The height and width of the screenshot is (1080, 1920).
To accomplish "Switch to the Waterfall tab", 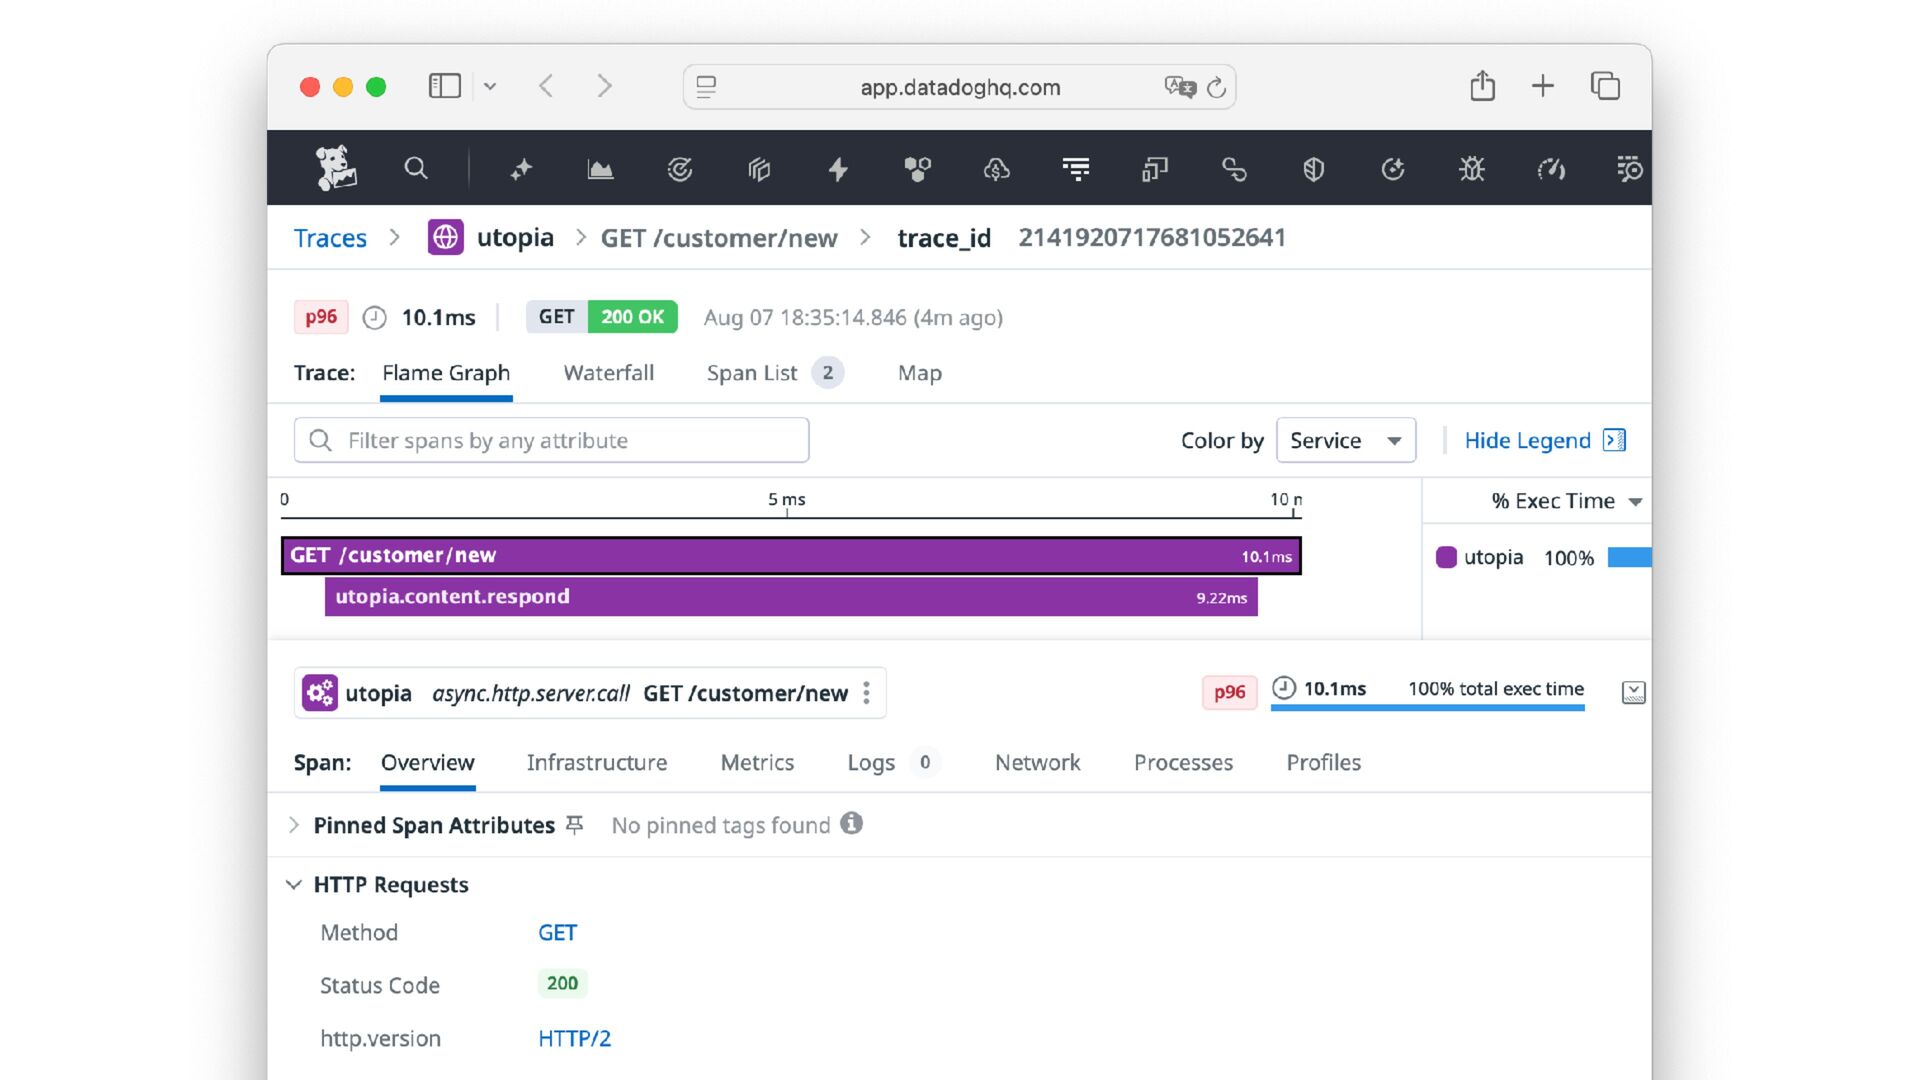I will coord(608,373).
